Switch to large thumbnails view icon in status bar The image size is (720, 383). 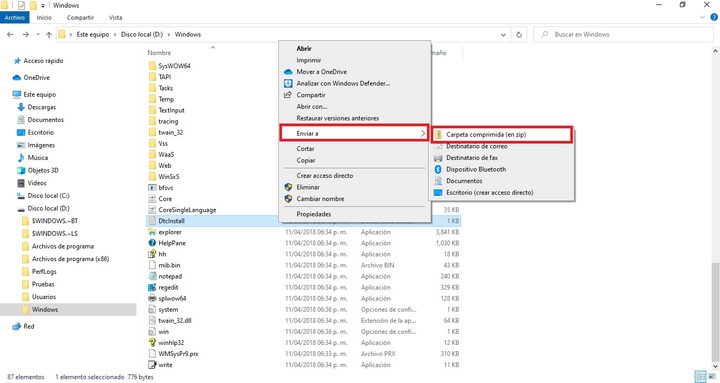click(711, 377)
